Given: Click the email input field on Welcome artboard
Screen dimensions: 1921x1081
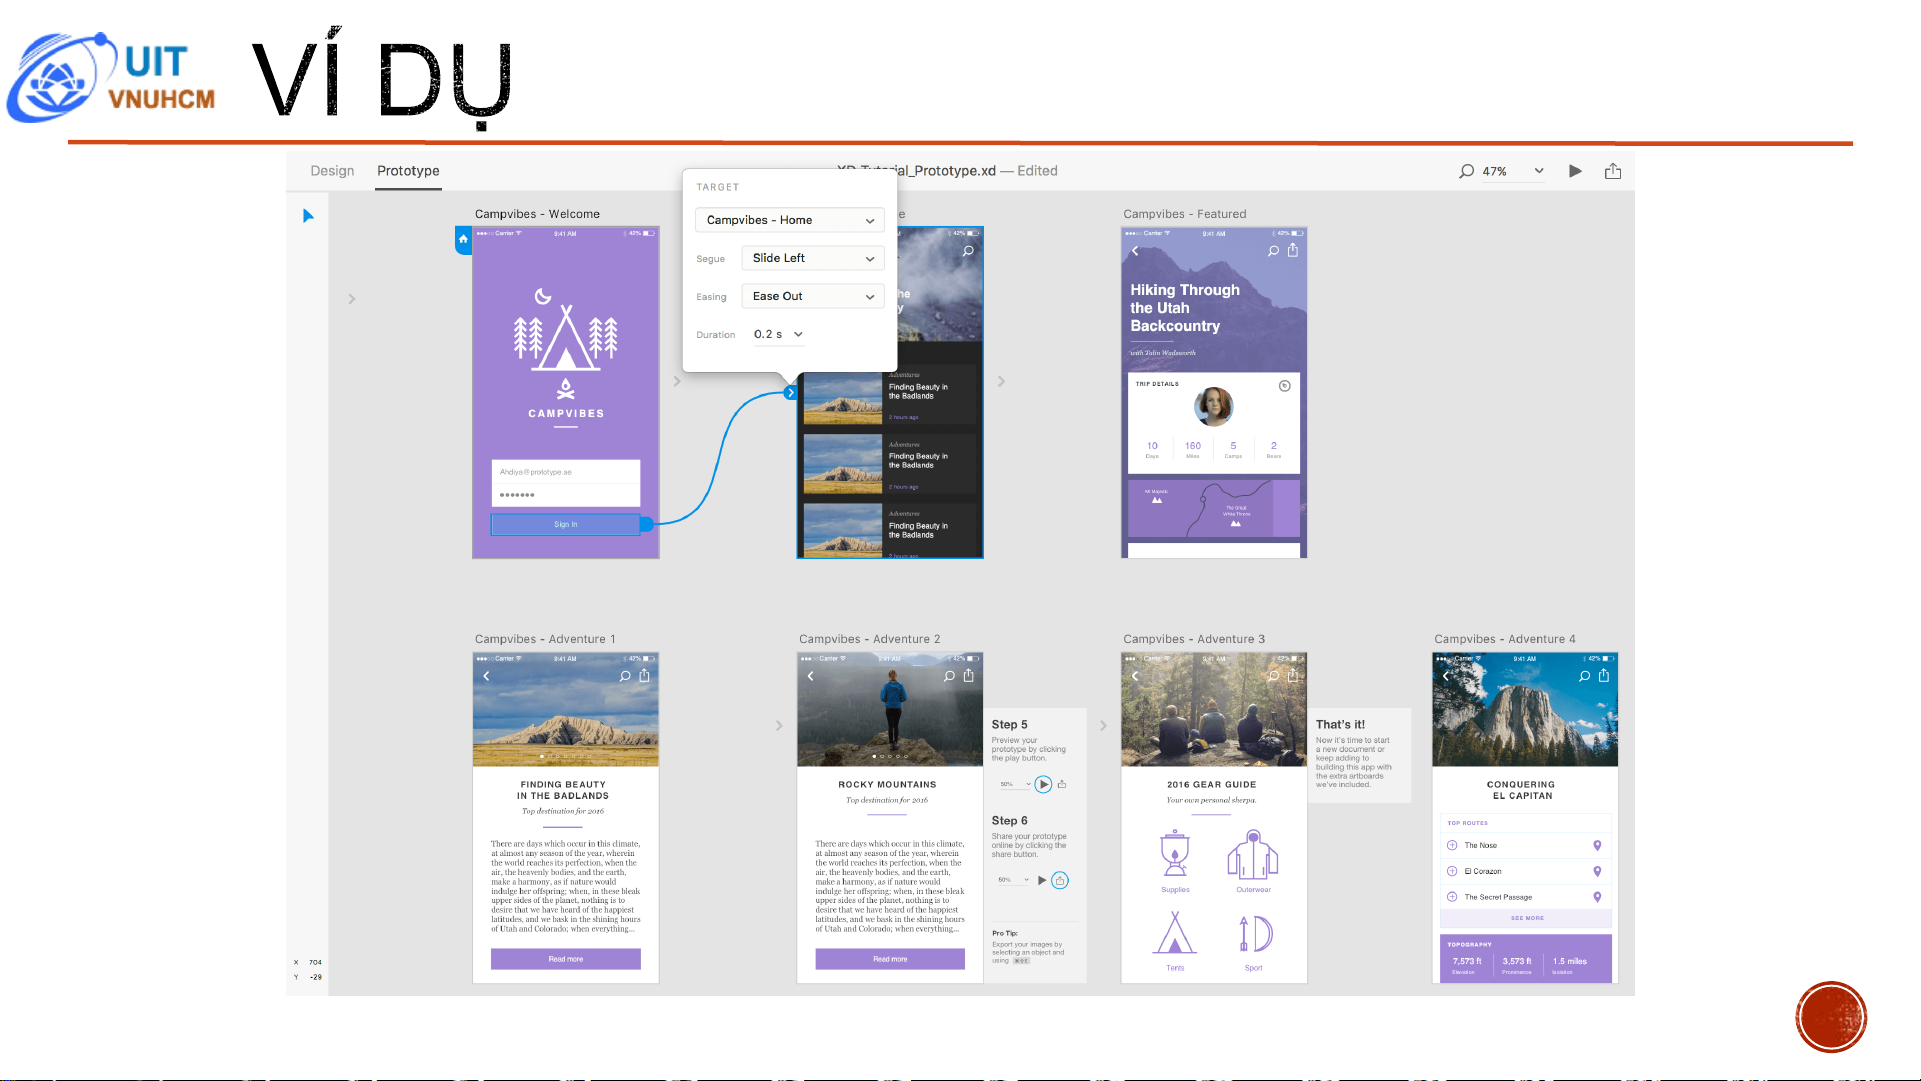Looking at the screenshot, I should 565,472.
